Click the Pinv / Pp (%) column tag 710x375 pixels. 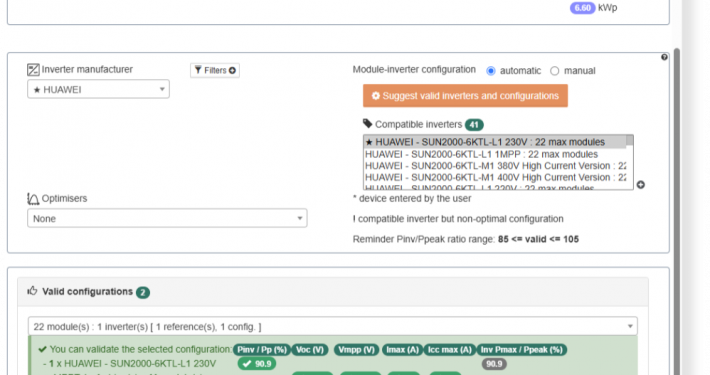[x=262, y=350]
